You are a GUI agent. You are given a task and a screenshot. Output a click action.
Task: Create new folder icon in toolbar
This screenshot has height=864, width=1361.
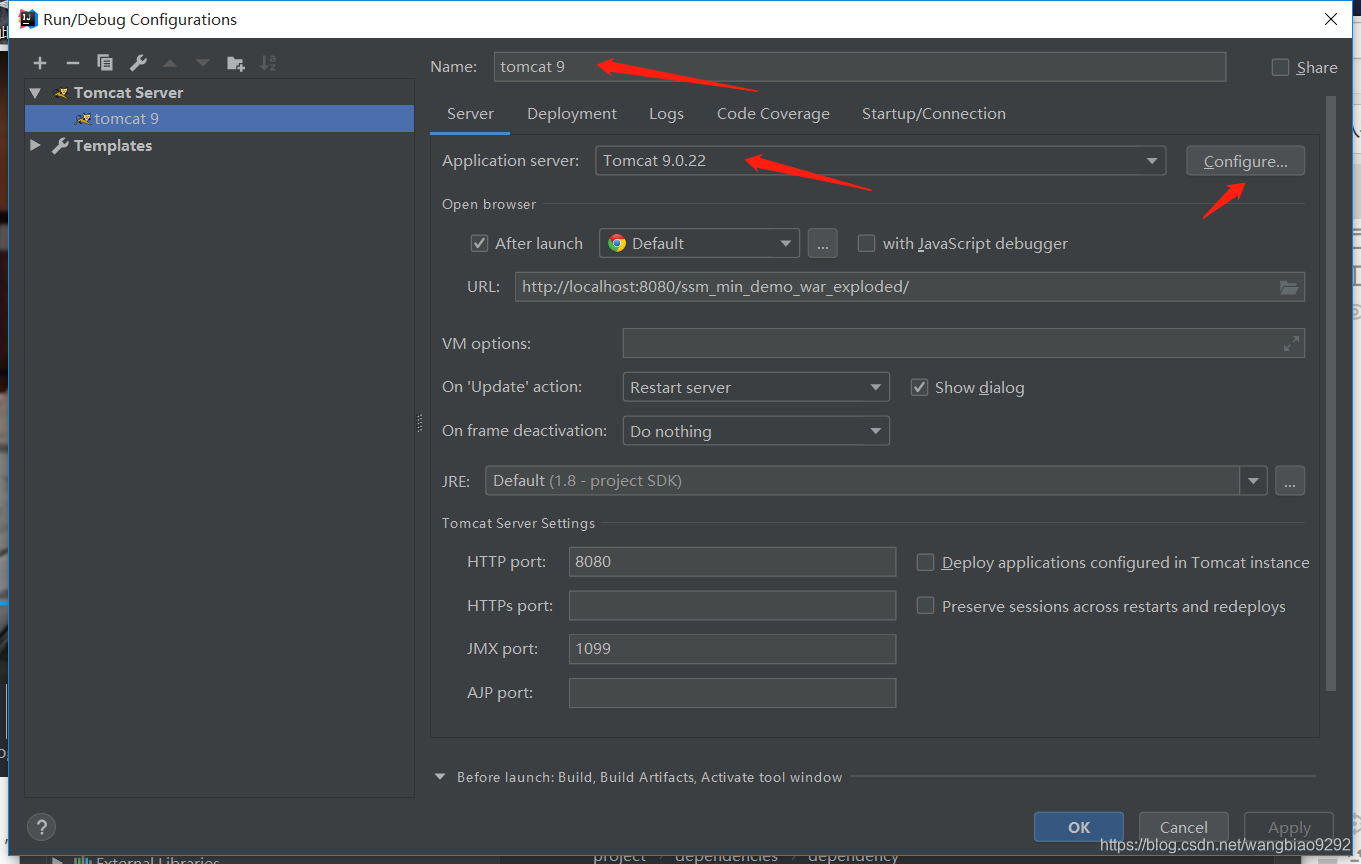tap(236, 63)
